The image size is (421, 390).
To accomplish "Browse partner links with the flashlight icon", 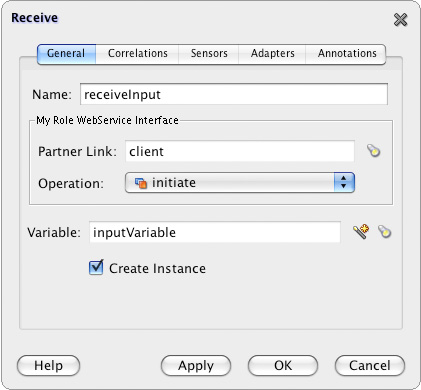I will pyautogui.click(x=374, y=151).
